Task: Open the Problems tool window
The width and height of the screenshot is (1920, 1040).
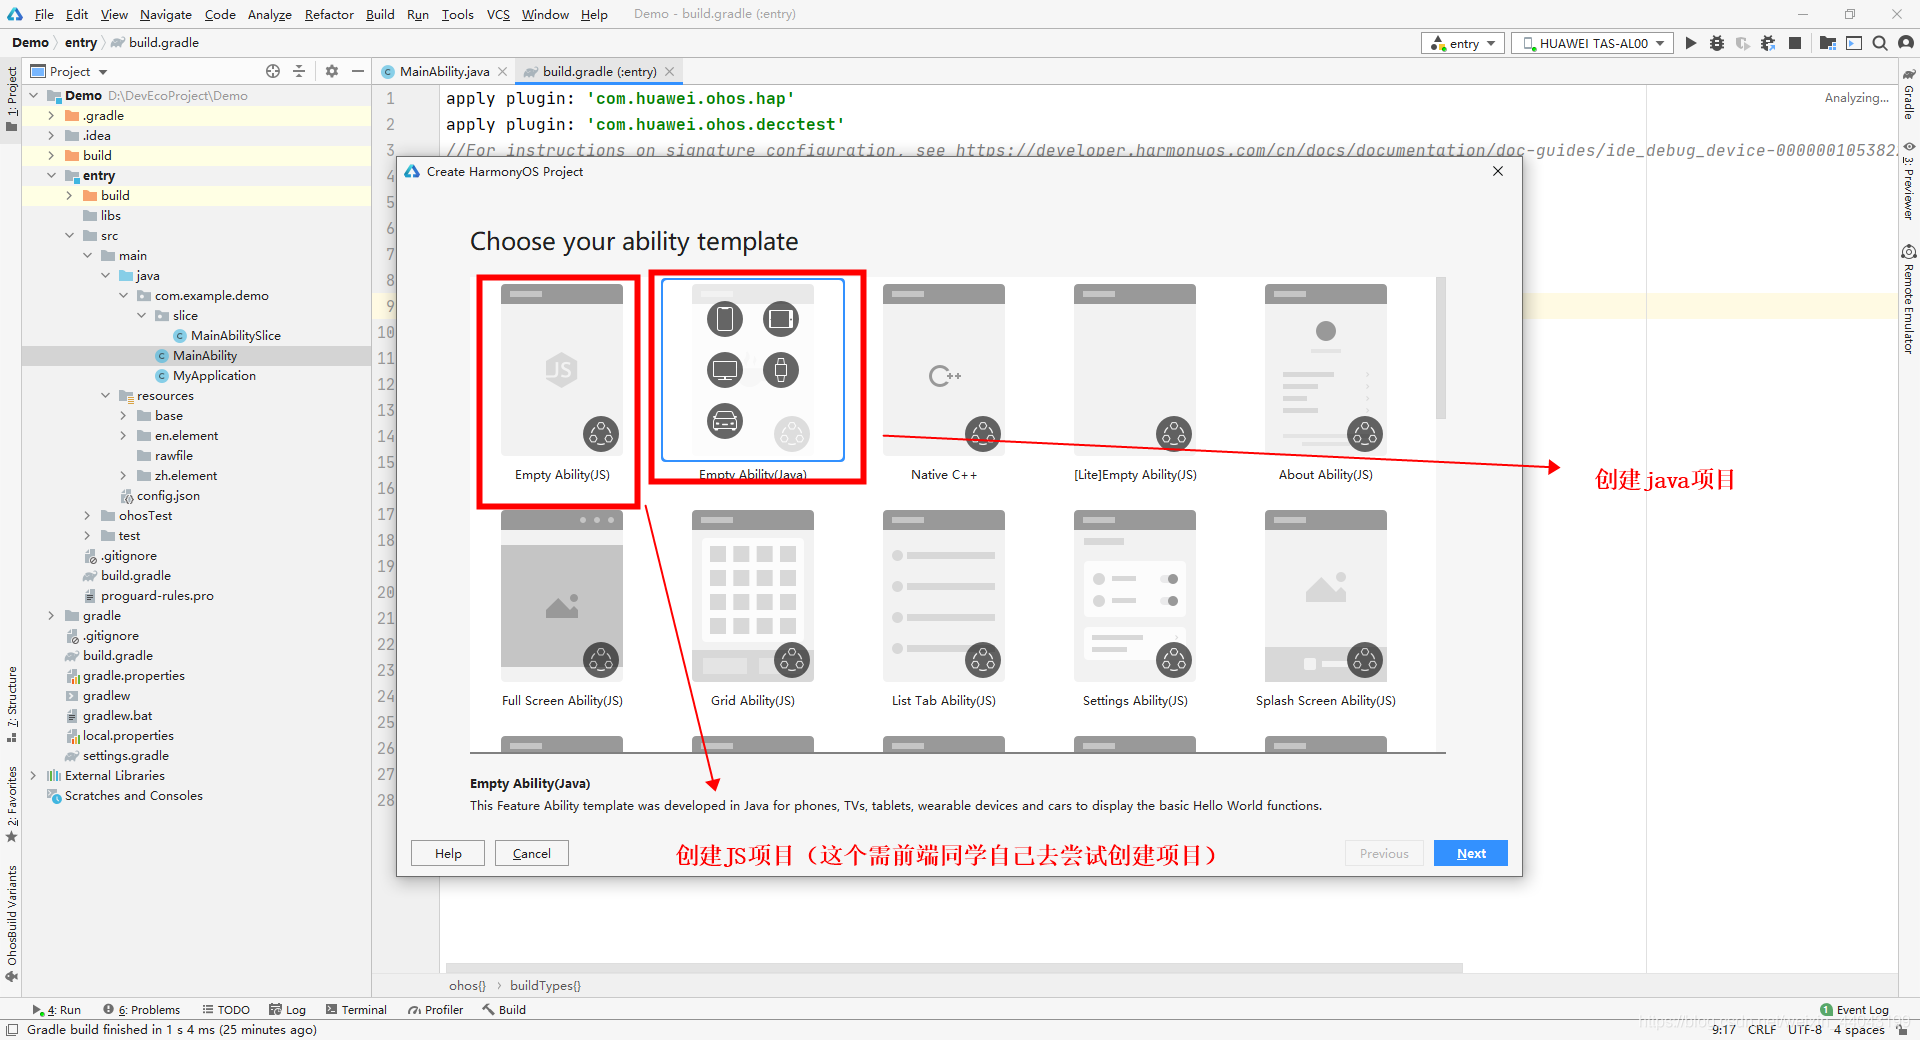Action: pyautogui.click(x=142, y=1010)
